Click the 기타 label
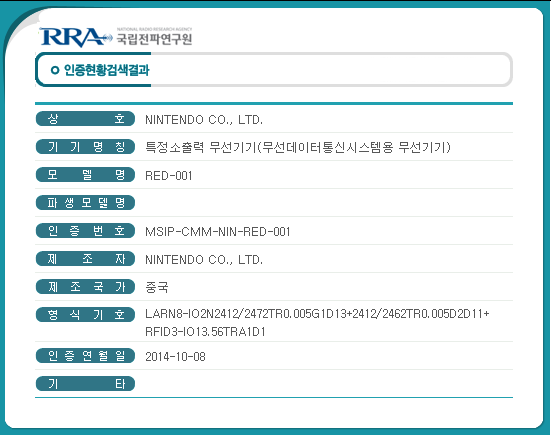Image resolution: width=551 pixels, height=435 pixels. [x=85, y=383]
